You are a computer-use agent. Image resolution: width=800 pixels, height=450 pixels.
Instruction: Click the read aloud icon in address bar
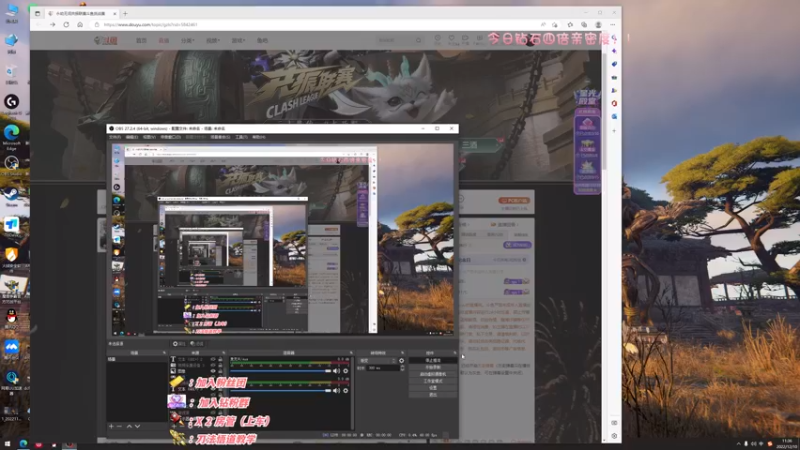click(x=543, y=24)
